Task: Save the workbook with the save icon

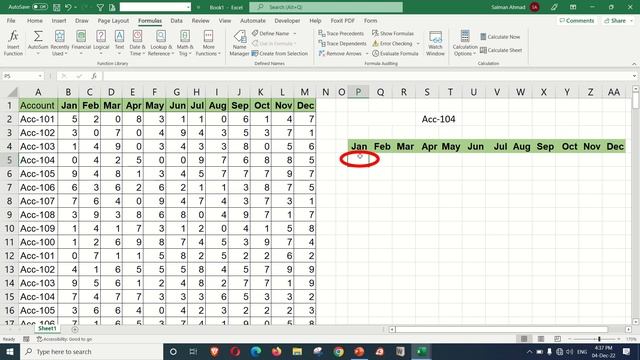Action: 57,7
